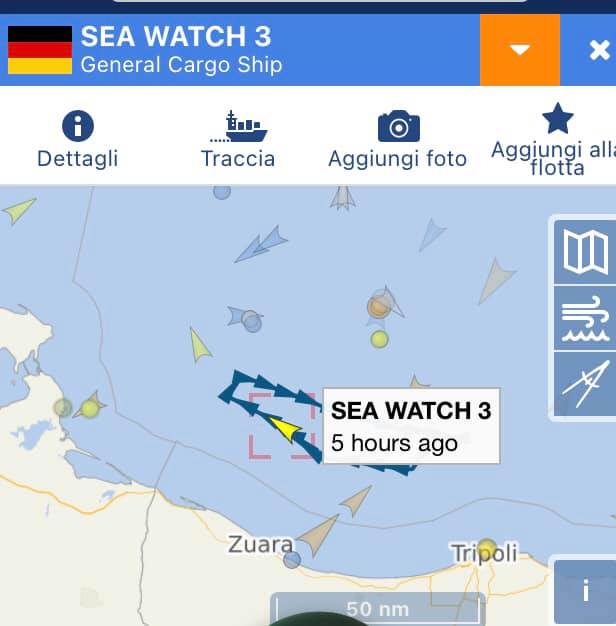Click the 50 nm scale bar

coord(378,609)
